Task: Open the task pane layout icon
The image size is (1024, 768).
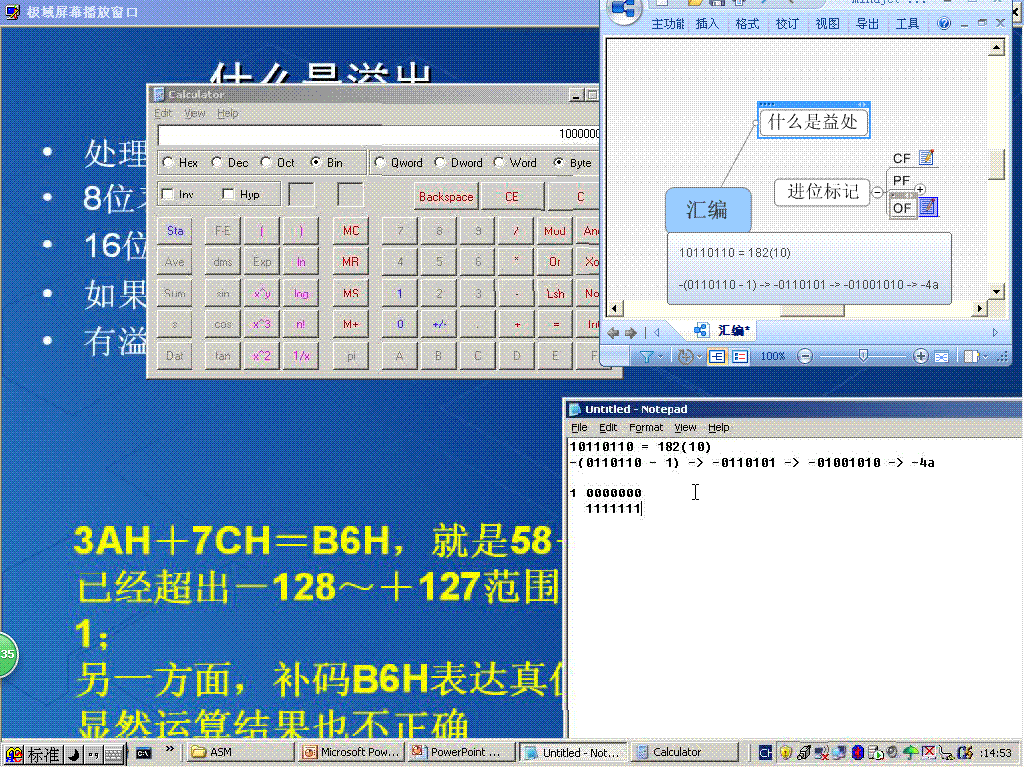Action: coord(971,357)
